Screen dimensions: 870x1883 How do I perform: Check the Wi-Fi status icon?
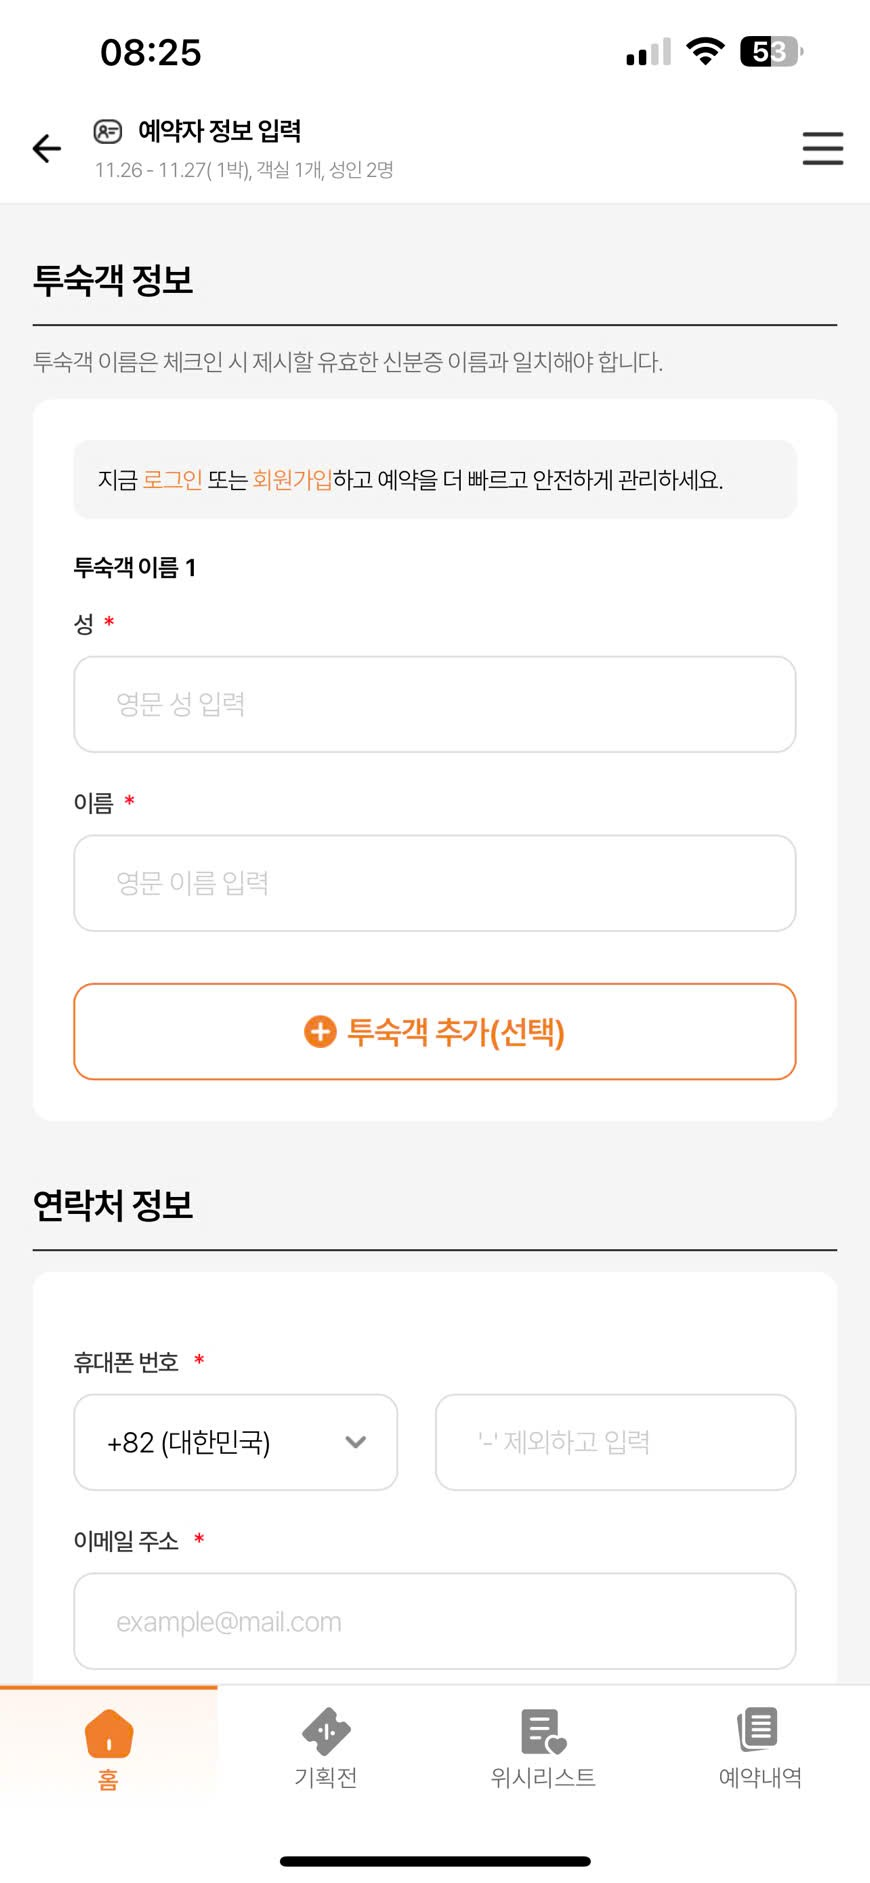[705, 52]
